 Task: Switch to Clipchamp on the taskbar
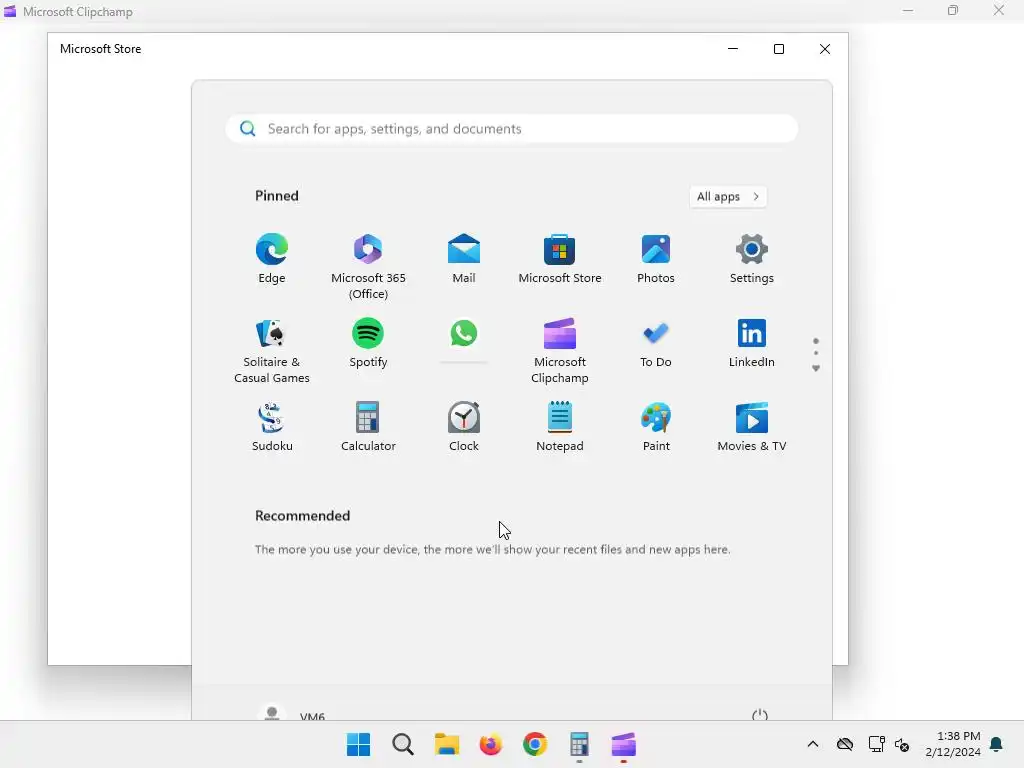coord(624,744)
